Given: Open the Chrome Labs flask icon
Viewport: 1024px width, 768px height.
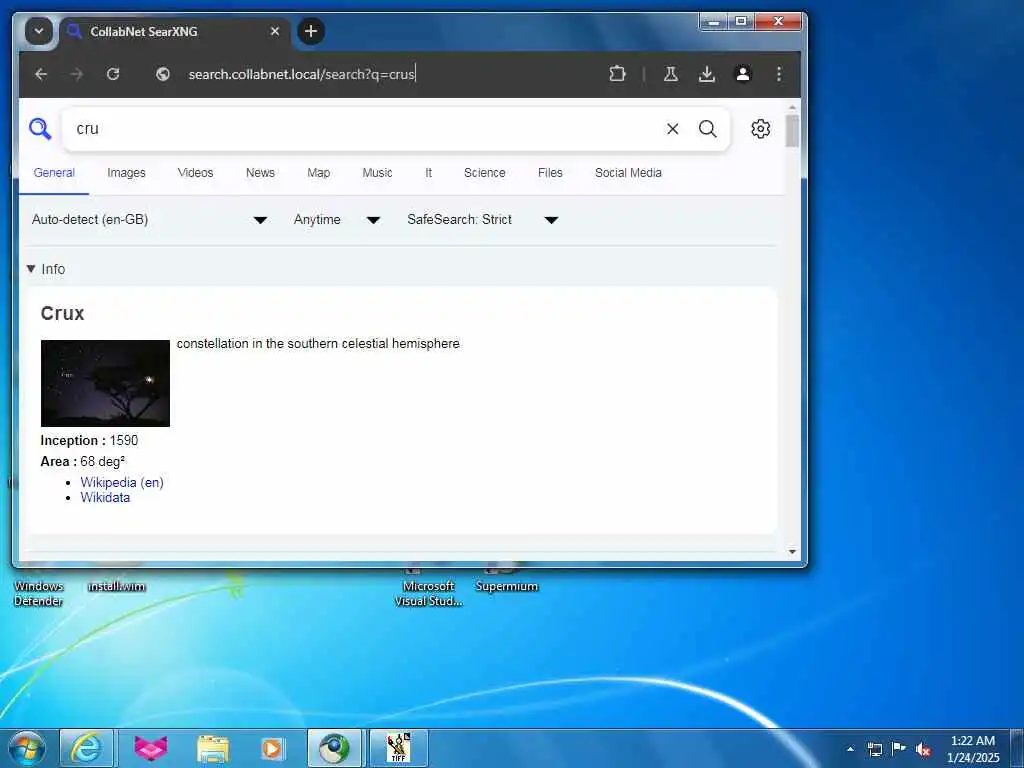Looking at the screenshot, I should pos(671,74).
